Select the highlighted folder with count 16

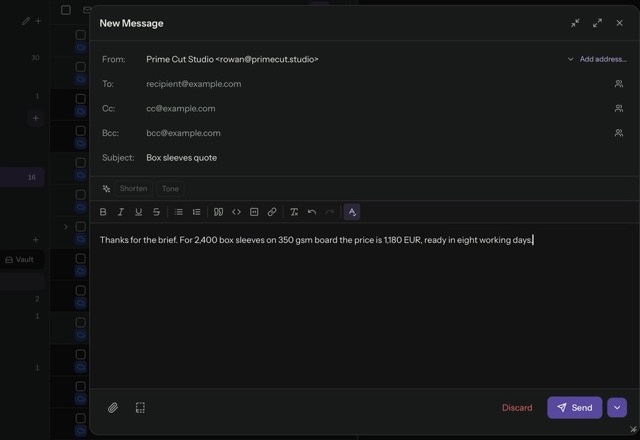(22, 177)
